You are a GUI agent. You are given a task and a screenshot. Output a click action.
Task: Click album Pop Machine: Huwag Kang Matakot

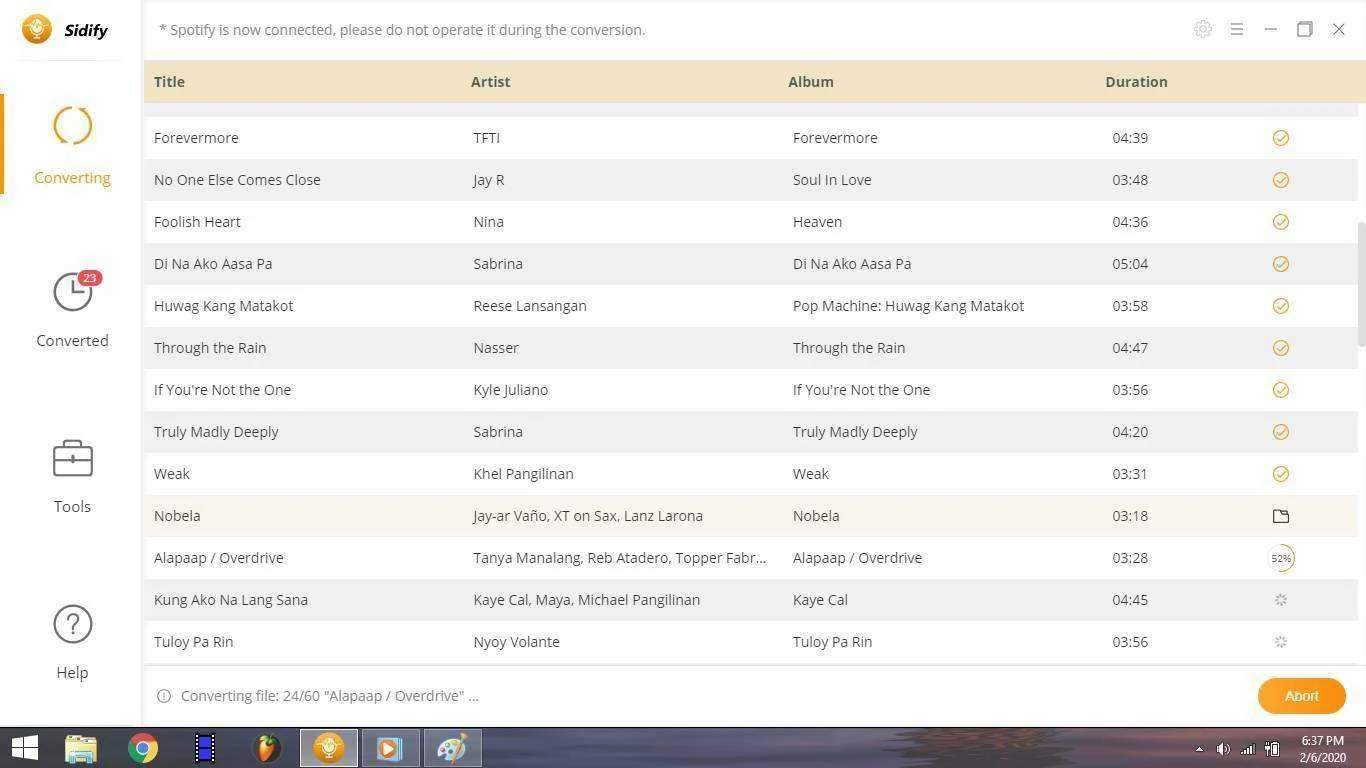coord(908,306)
